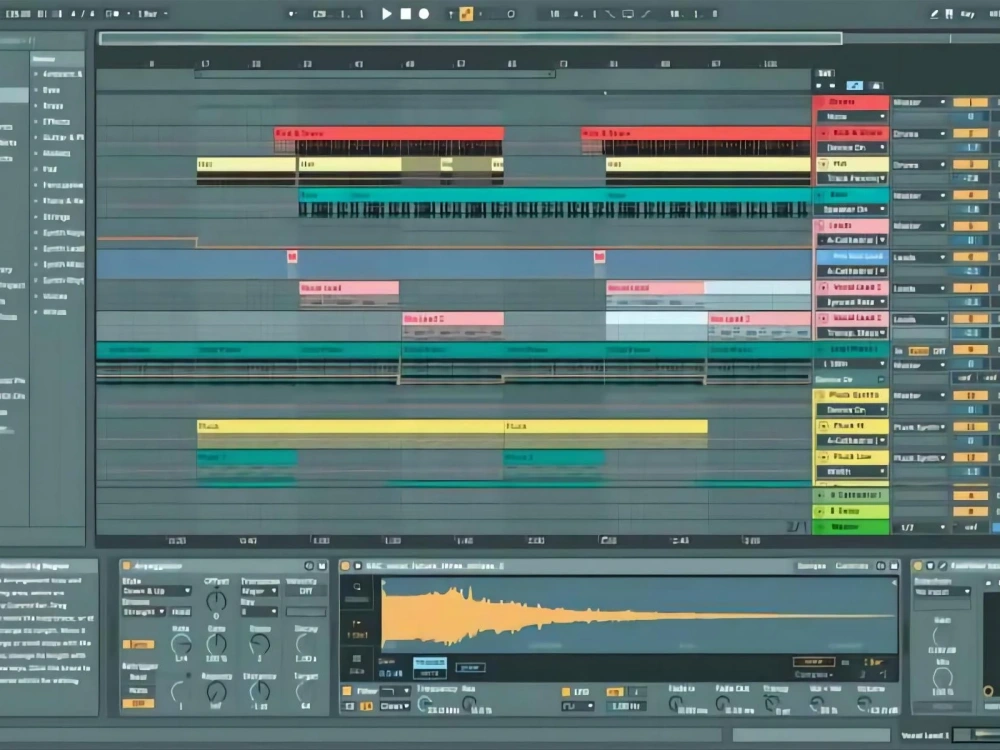
Task: Open the 1 Bar quantization menu
Action: [152, 13]
